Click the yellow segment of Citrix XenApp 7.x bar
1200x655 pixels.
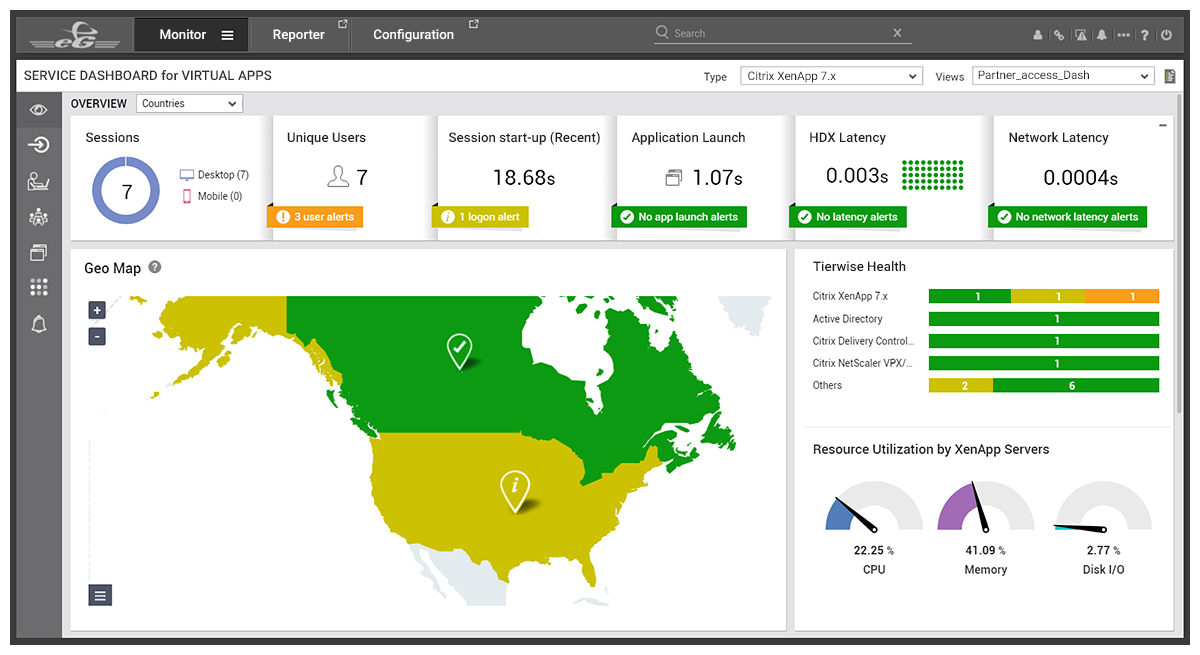[1048, 296]
